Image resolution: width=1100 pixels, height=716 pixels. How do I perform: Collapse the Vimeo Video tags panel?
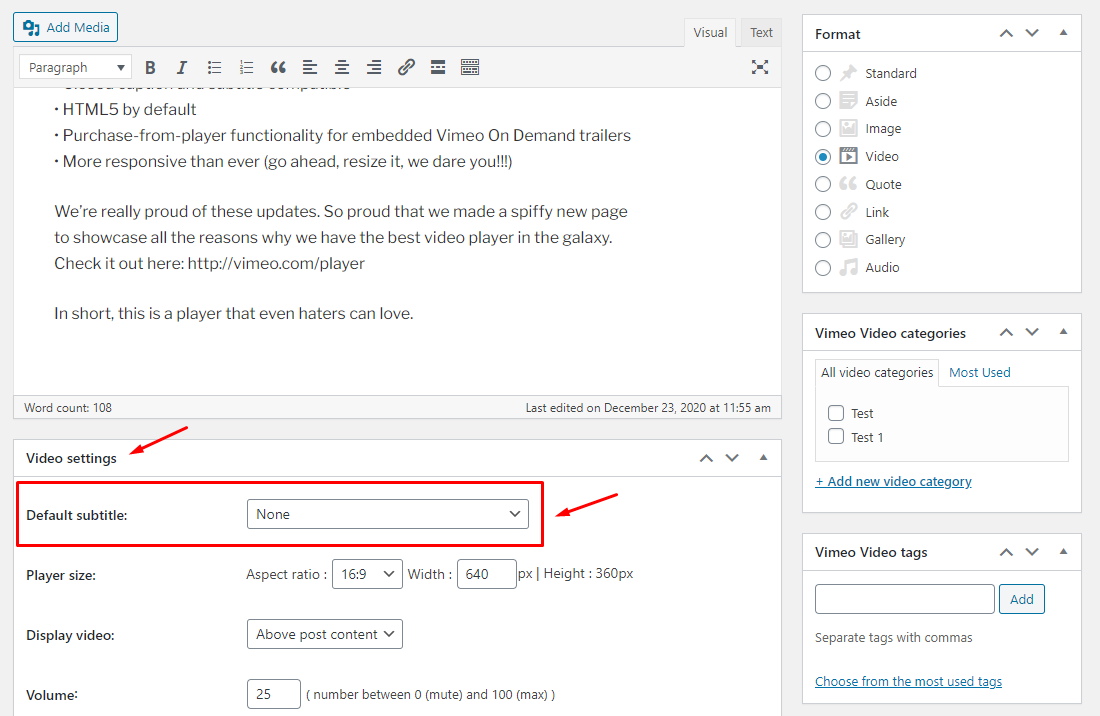click(1064, 552)
